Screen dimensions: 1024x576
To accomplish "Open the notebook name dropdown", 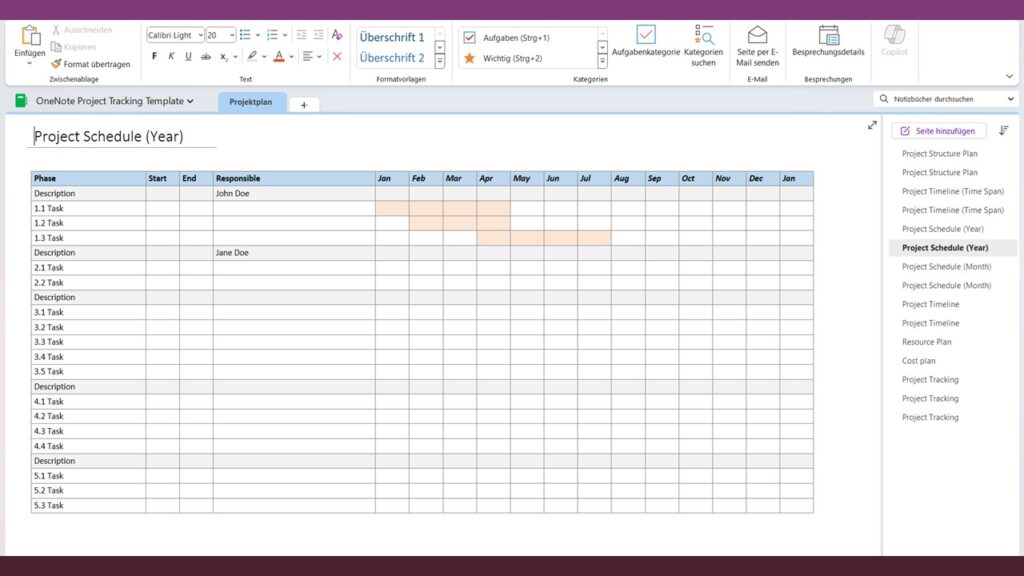I will point(190,101).
